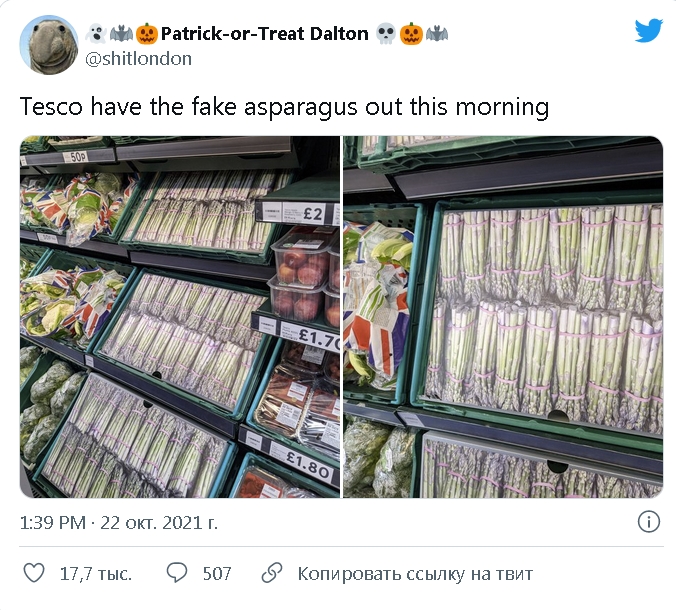Open Patrick-or-Treat Dalton profile name
Viewport: 676px width, 610px height.
265,34
